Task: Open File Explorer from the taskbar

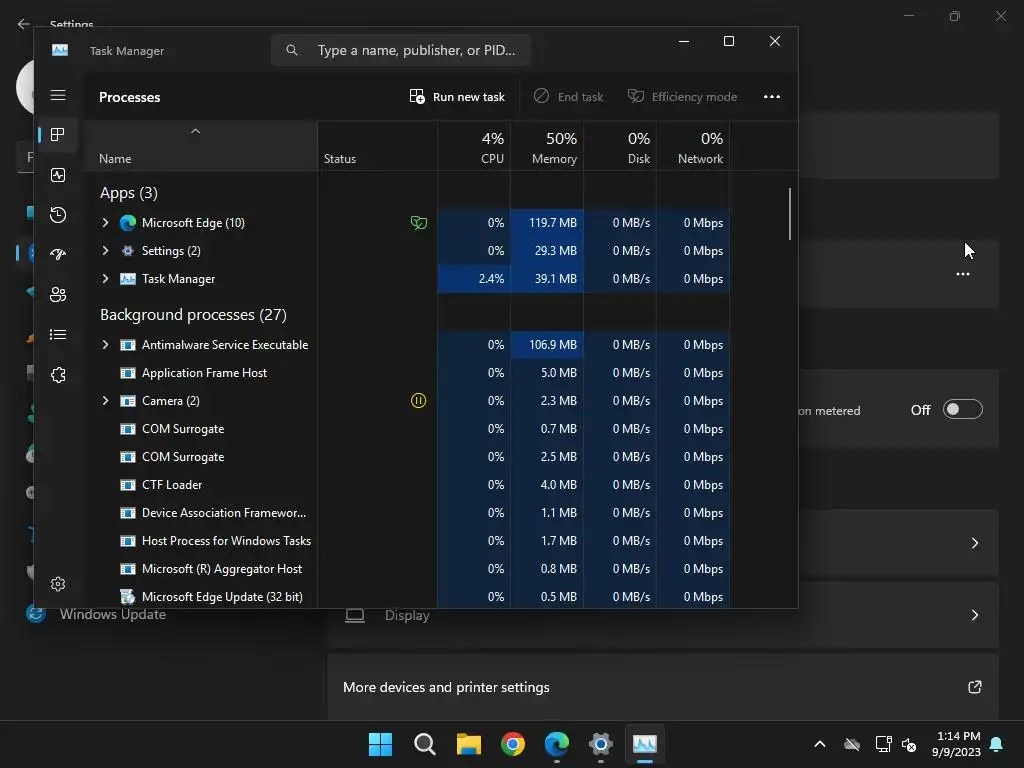Action: 468,744
